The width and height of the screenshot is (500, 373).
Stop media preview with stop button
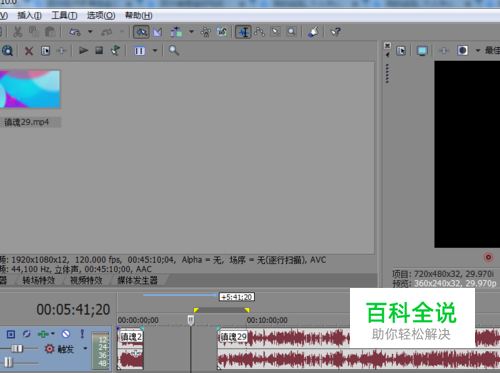pyautogui.click(x=99, y=50)
